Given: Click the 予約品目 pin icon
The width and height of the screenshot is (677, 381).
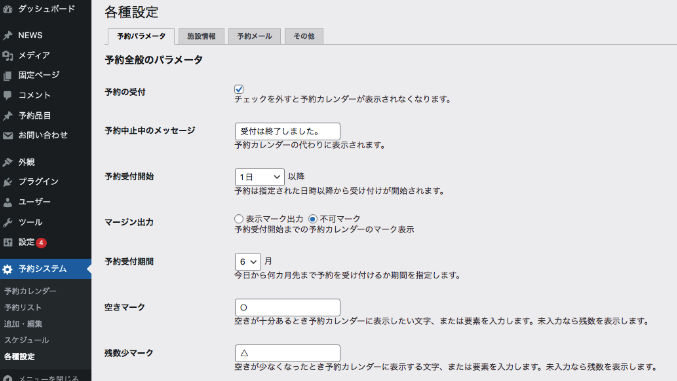Looking at the screenshot, I should 8,116.
